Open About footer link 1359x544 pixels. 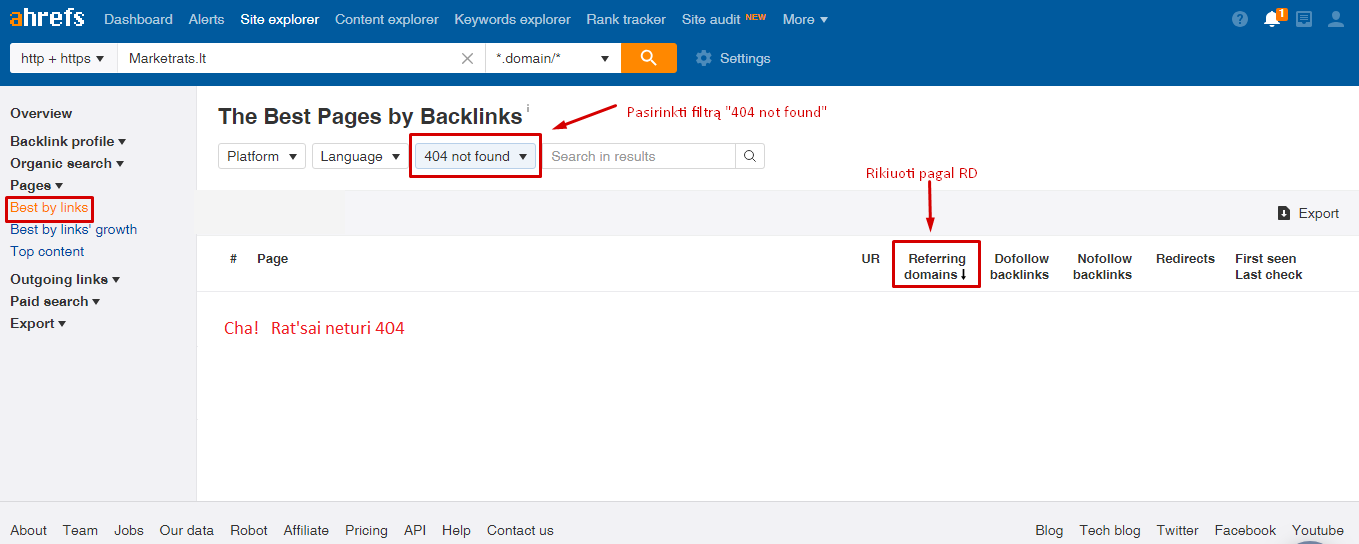[28, 530]
